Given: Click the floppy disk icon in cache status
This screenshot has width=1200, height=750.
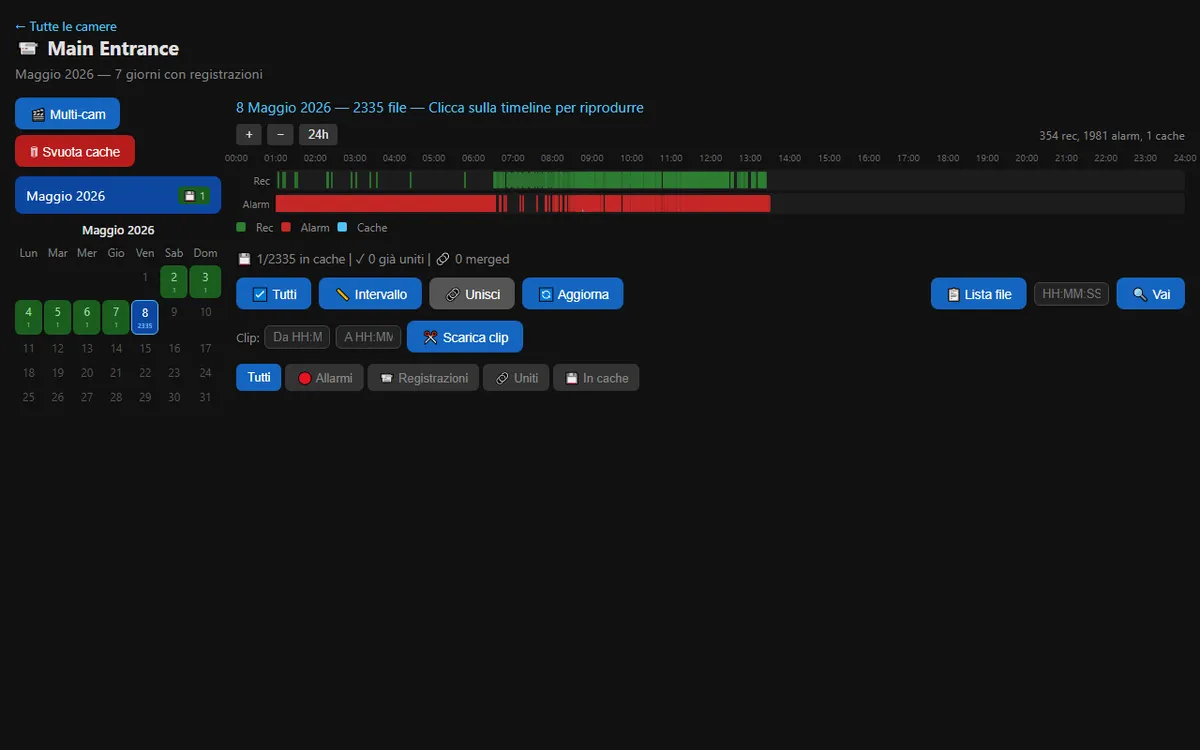Looking at the screenshot, I should tap(244, 259).
